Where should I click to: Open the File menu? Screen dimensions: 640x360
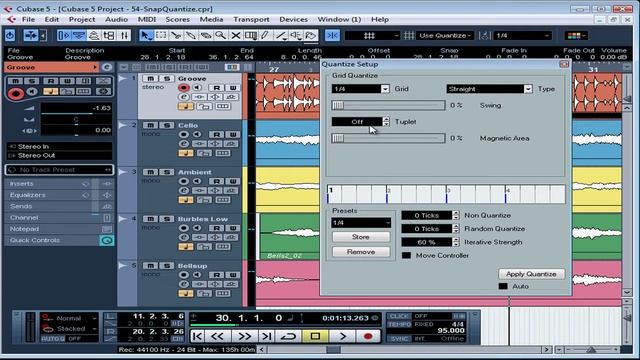pos(28,20)
